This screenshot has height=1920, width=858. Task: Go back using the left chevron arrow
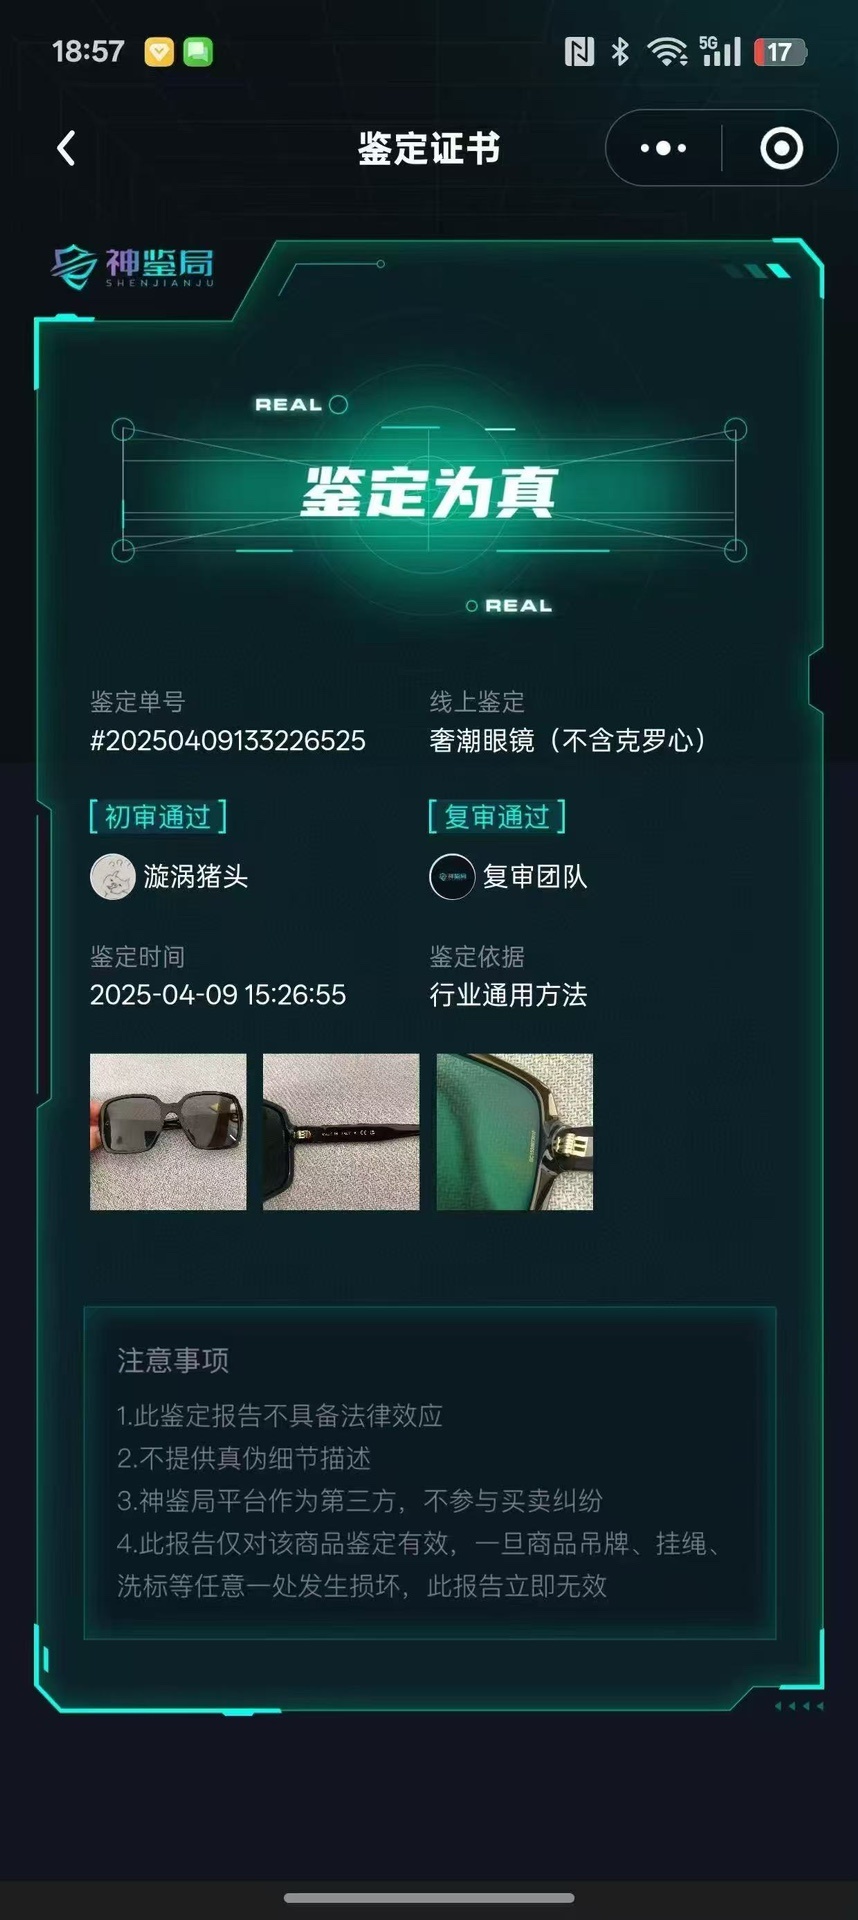66,148
